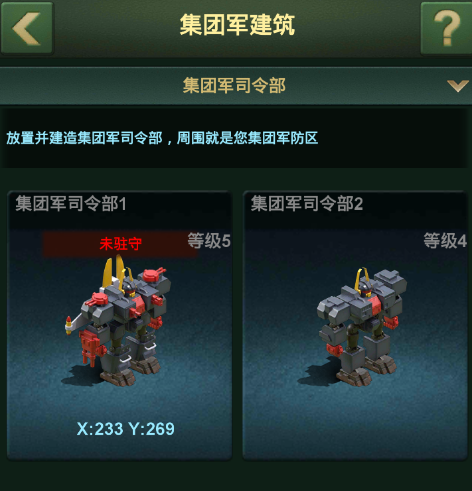Click the gray mech in card 2

click(x=362, y=327)
